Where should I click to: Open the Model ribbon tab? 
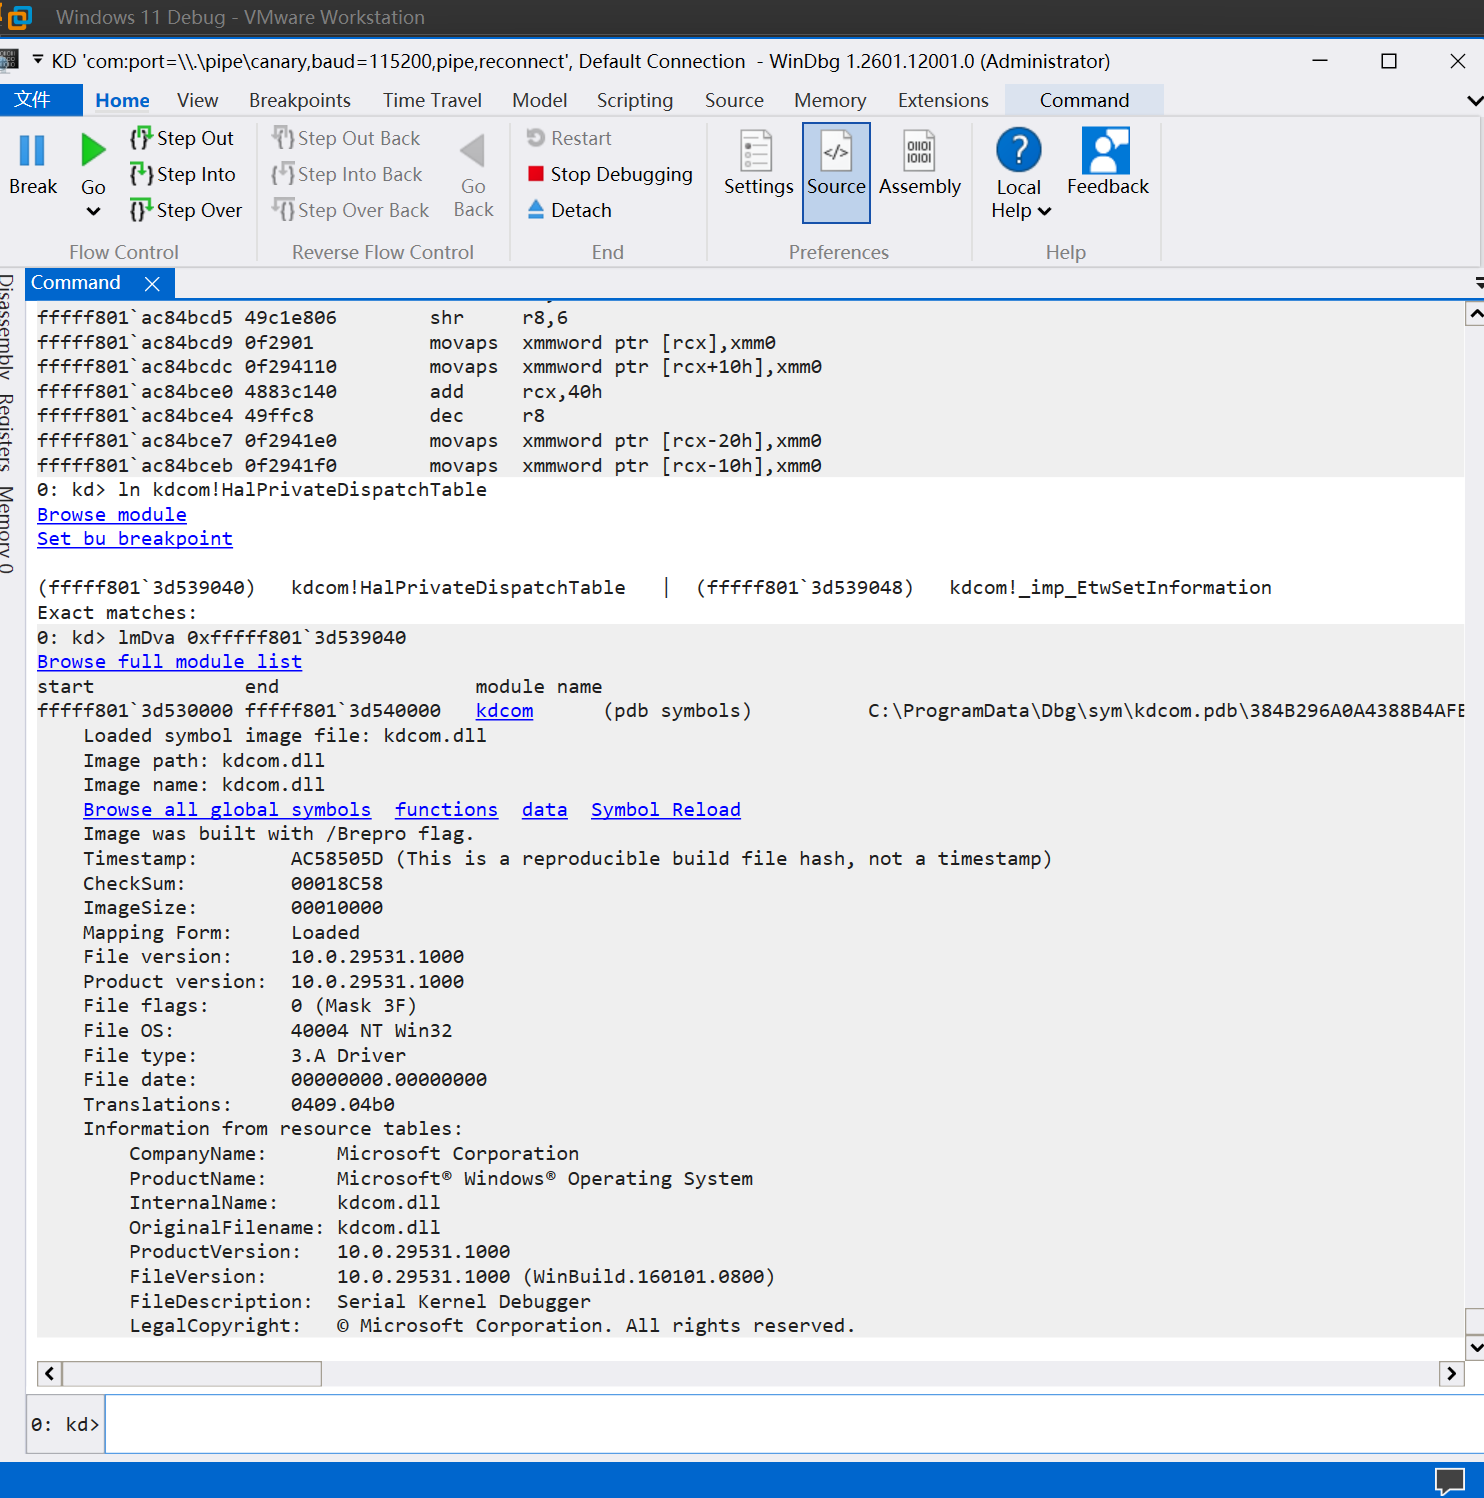(x=539, y=100)
